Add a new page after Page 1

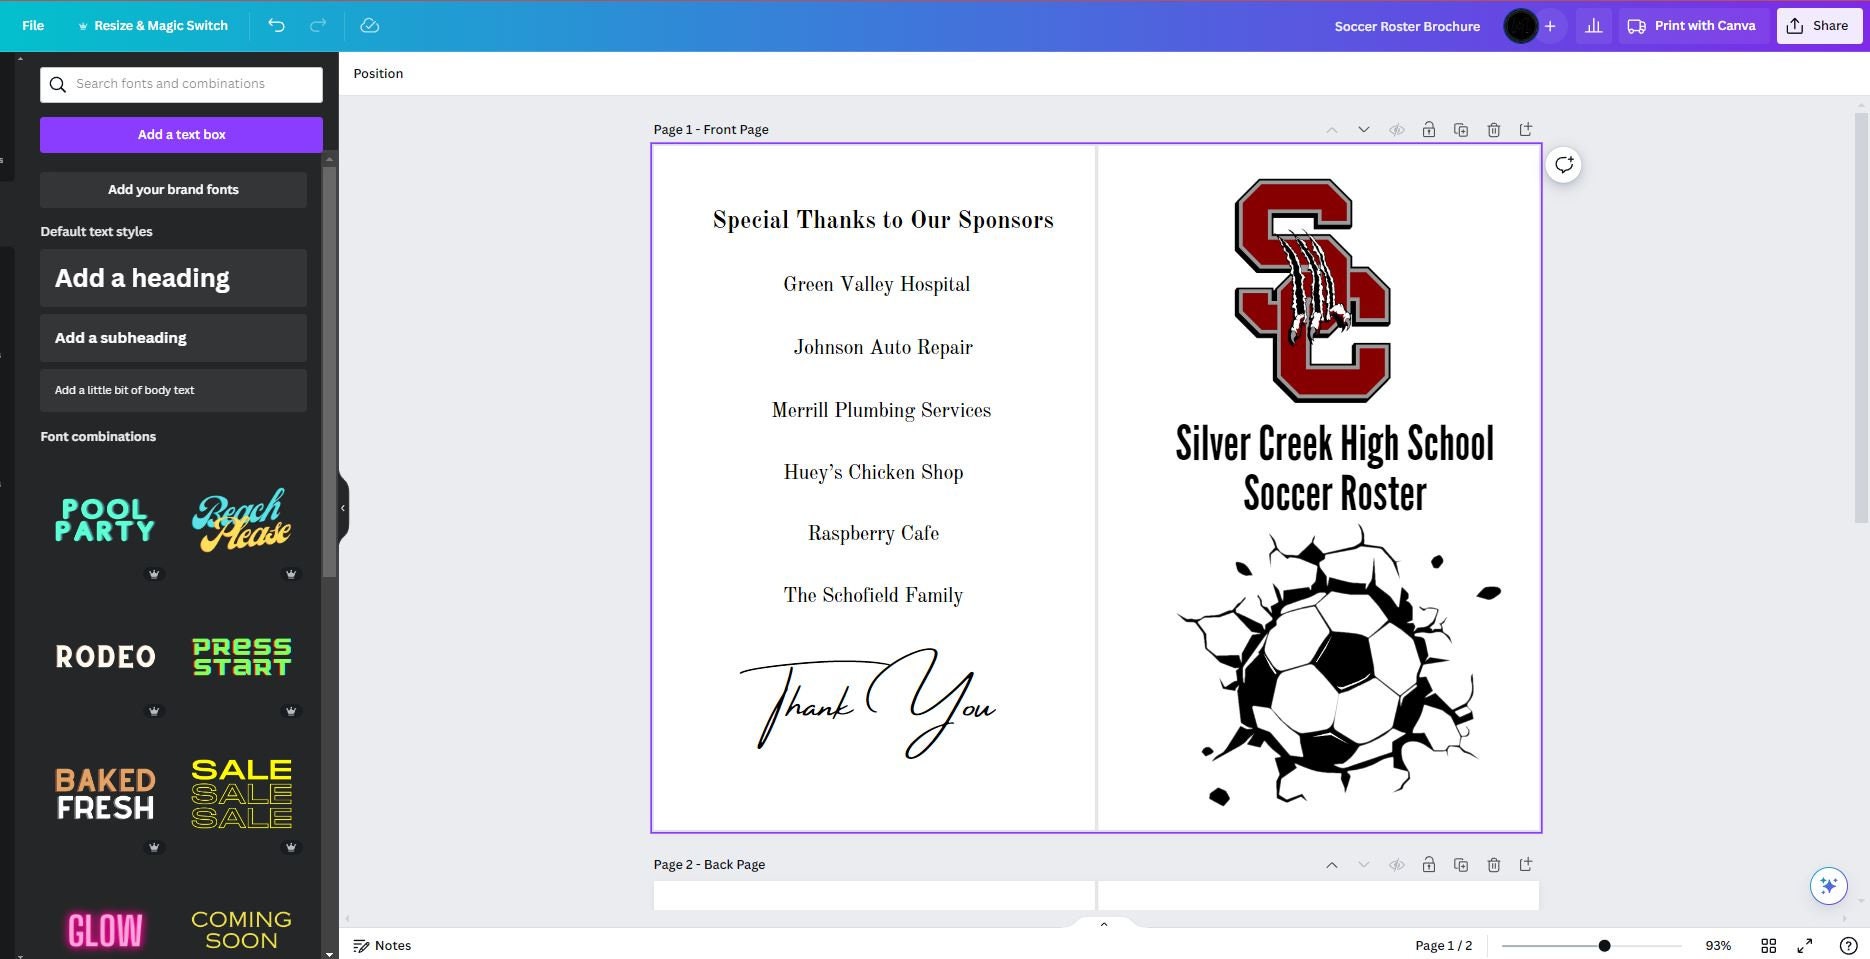1526,129
